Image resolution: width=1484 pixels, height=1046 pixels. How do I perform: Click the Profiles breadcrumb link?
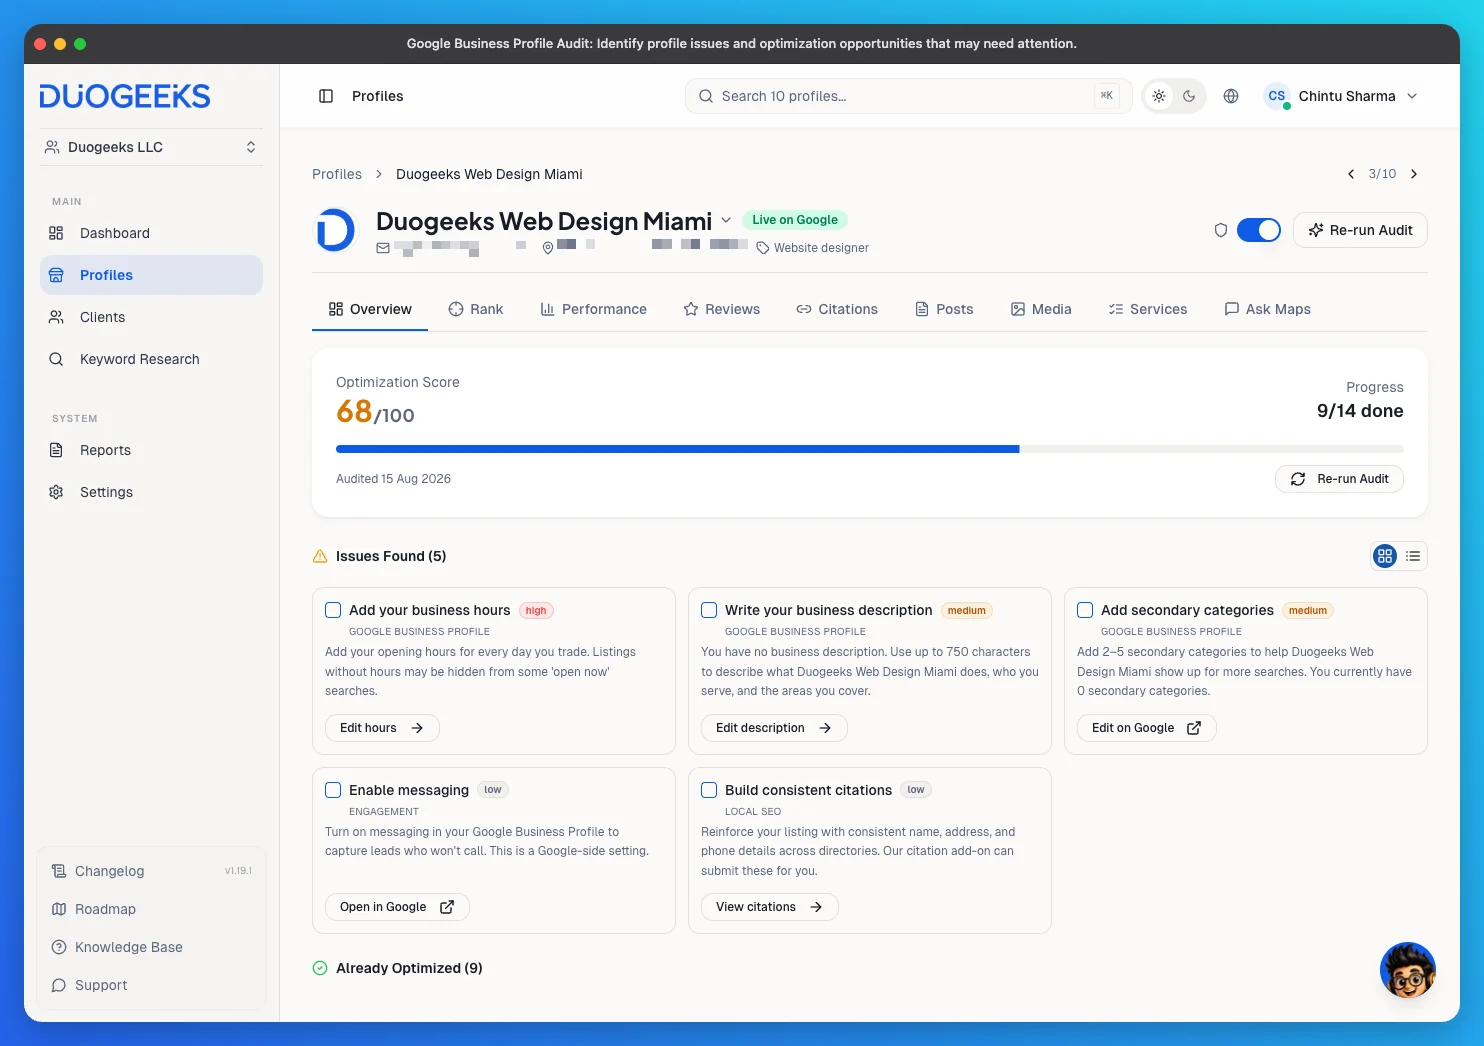[x=337, y=174]
